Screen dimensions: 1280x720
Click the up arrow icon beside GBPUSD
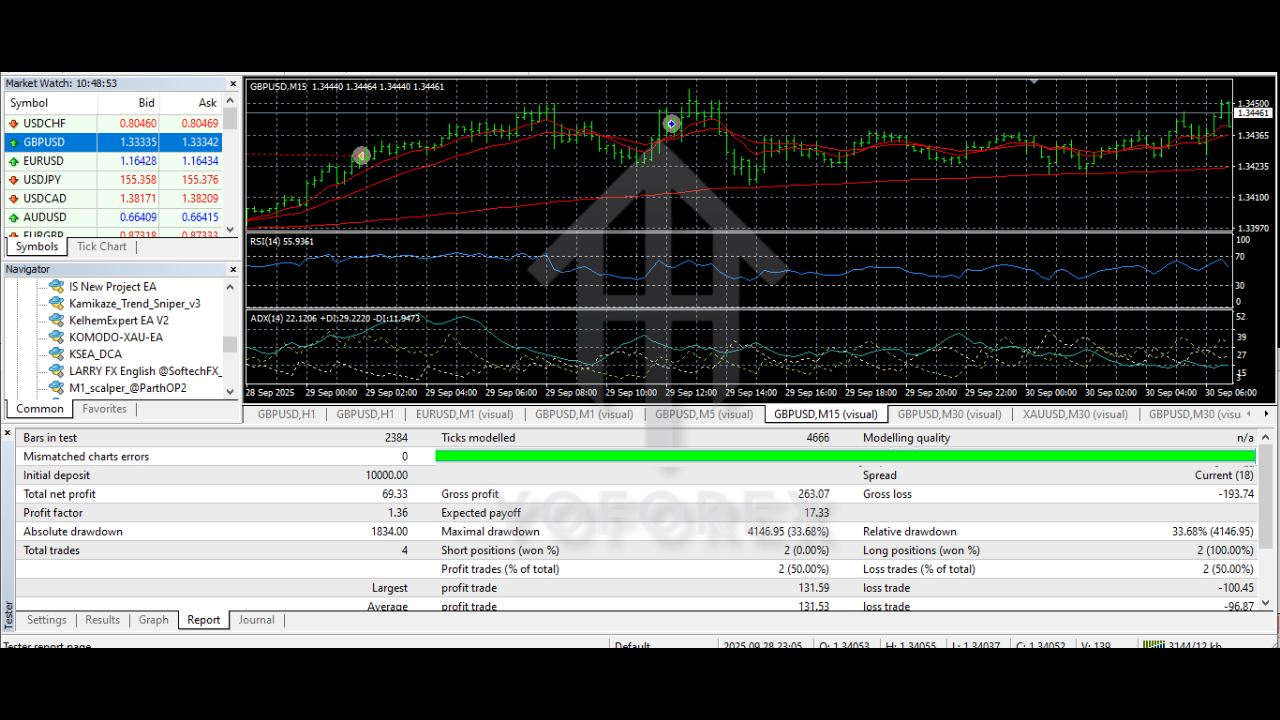tap(13, 143)
